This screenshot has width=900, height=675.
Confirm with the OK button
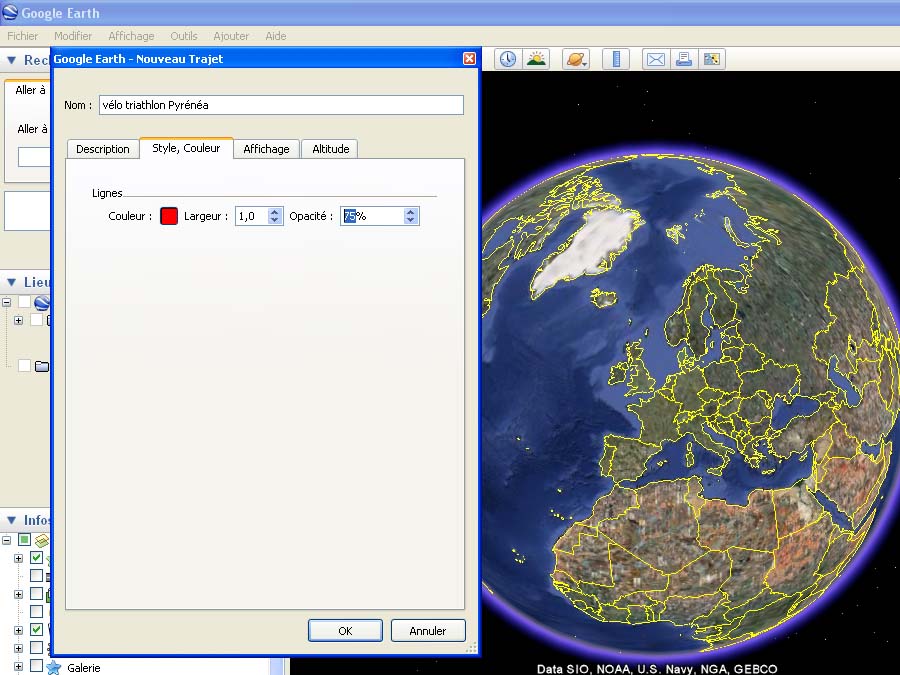pyautogui.click(x=345, y=631)
